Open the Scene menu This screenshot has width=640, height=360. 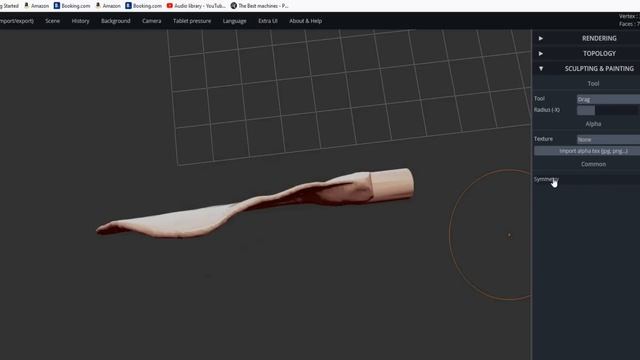point(52,21)
